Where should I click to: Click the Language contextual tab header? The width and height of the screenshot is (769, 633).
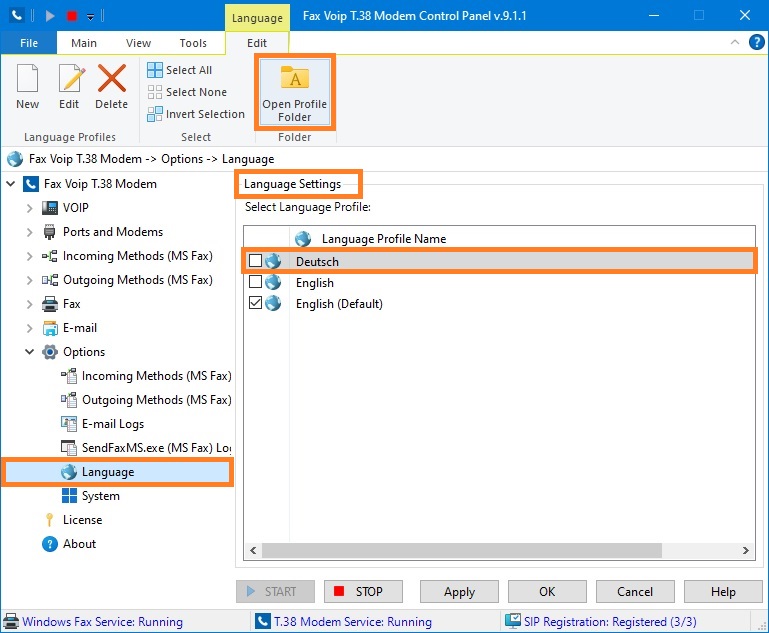pos(257,18)
